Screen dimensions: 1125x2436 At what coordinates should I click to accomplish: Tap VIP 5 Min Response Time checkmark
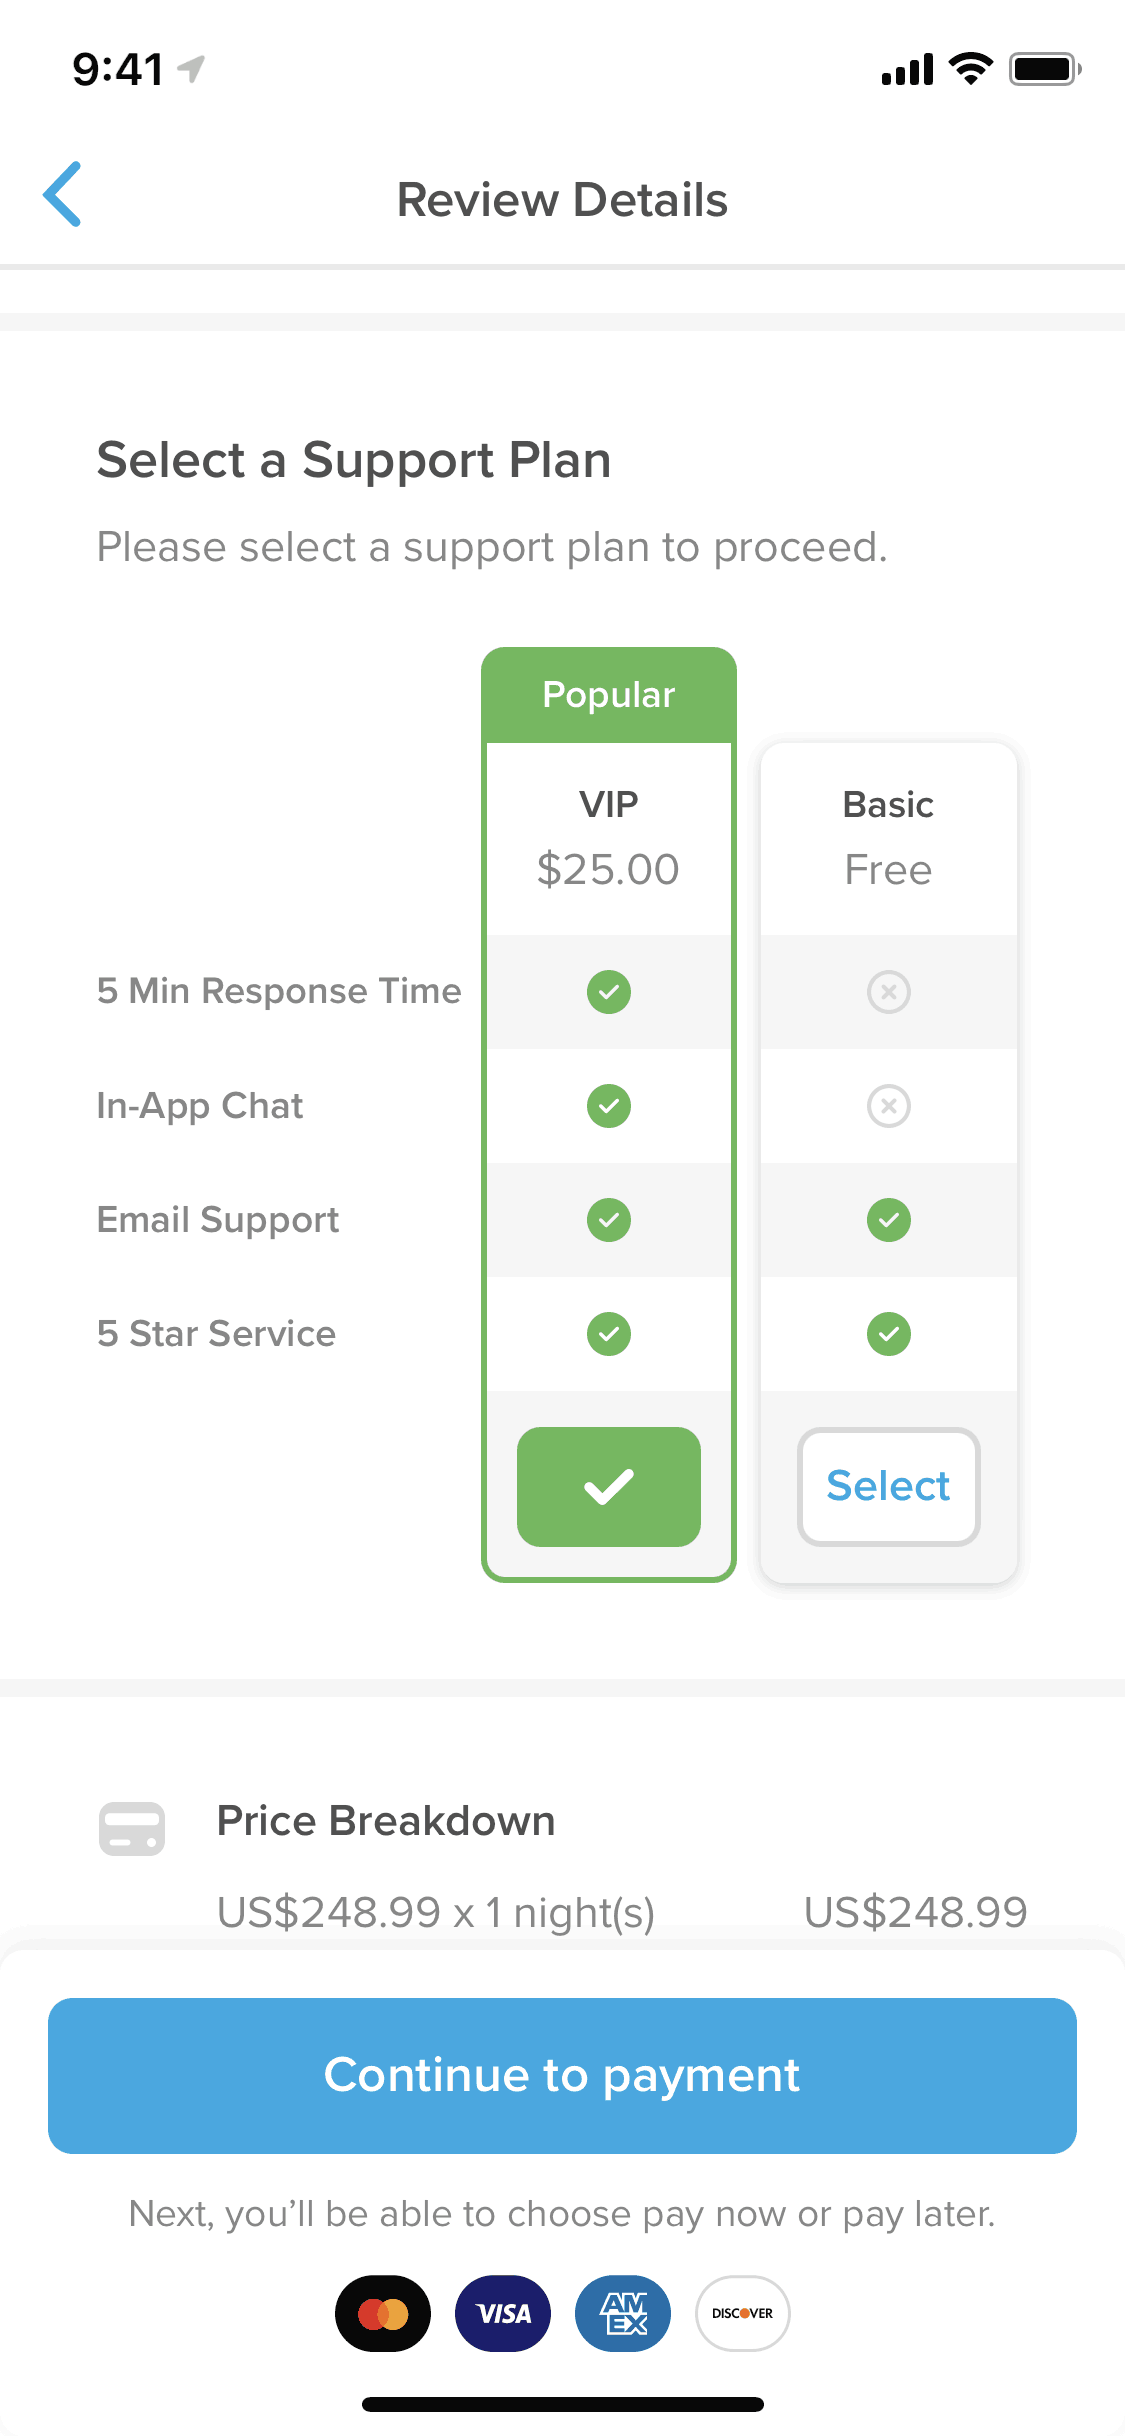tap(609, 992)
